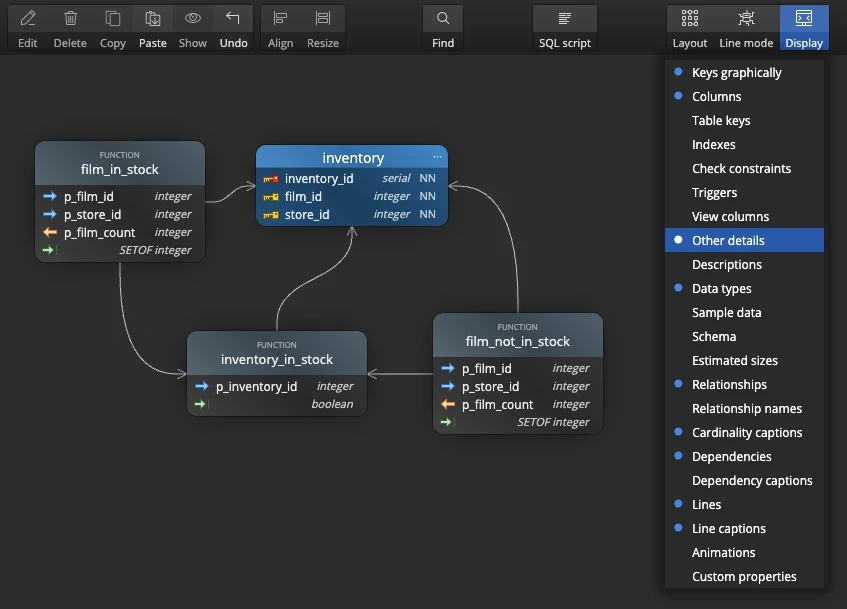Toggle Dependencies option

click(x=744, y=457)
